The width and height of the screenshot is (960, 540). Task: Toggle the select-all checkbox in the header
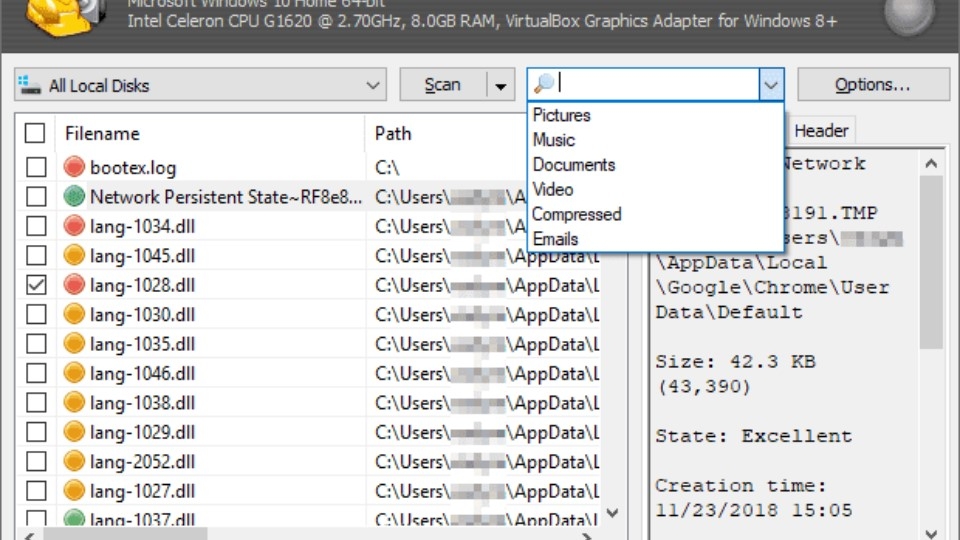tap(35, 133)
